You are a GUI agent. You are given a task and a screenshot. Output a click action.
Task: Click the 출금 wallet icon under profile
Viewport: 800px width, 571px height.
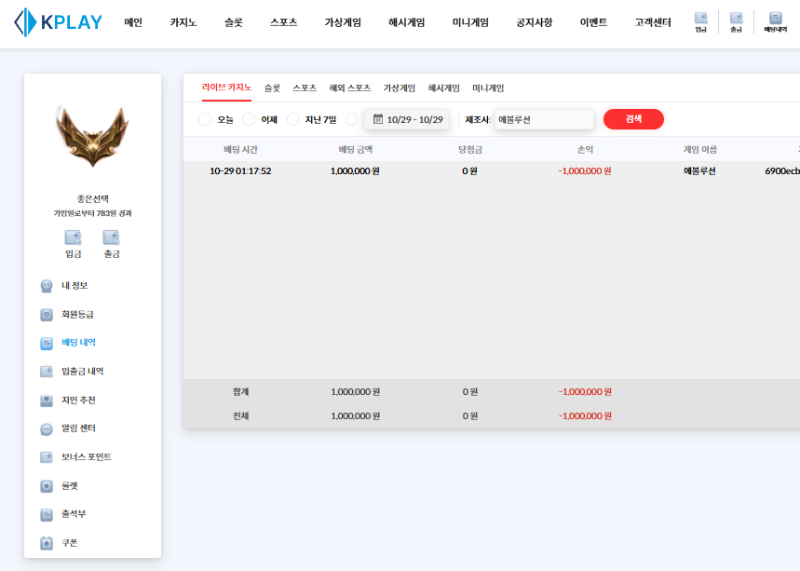click(x=111, y=239)
